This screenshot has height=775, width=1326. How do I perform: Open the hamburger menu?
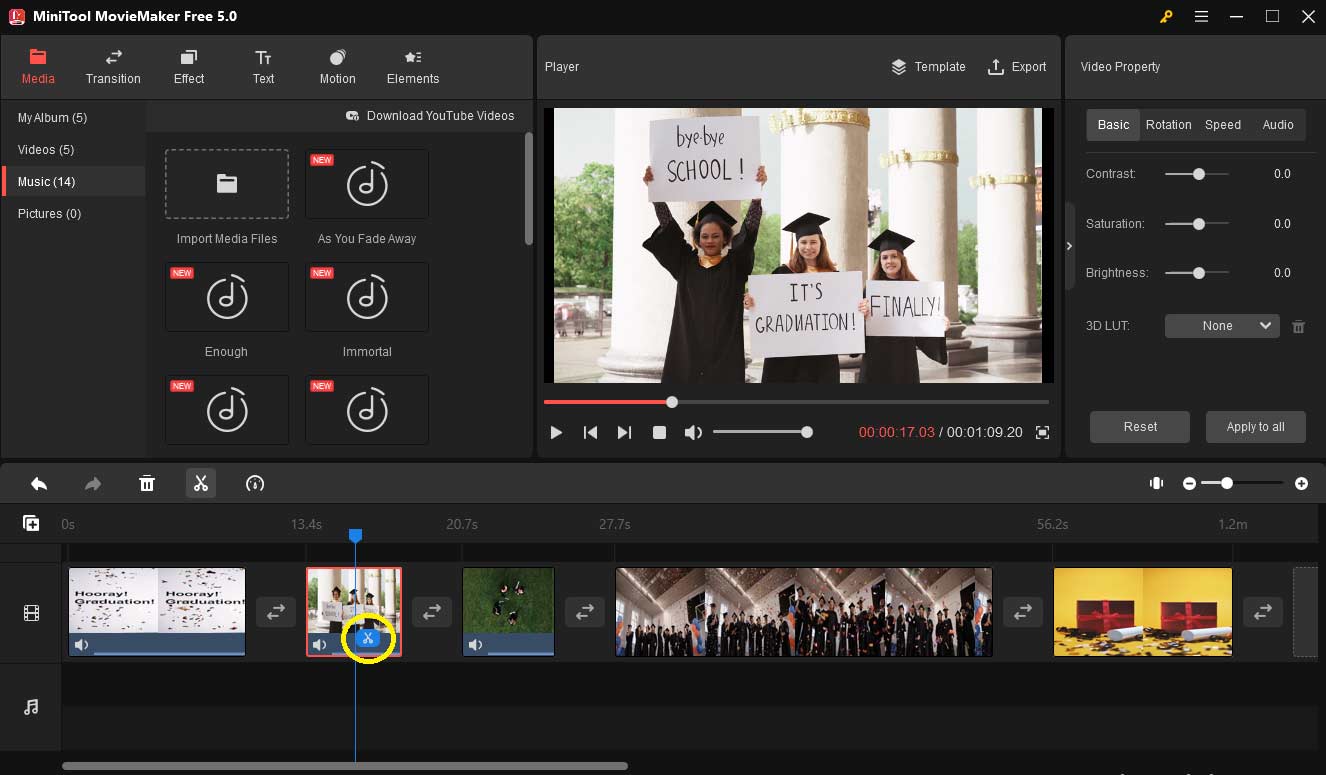point(1201,16)
